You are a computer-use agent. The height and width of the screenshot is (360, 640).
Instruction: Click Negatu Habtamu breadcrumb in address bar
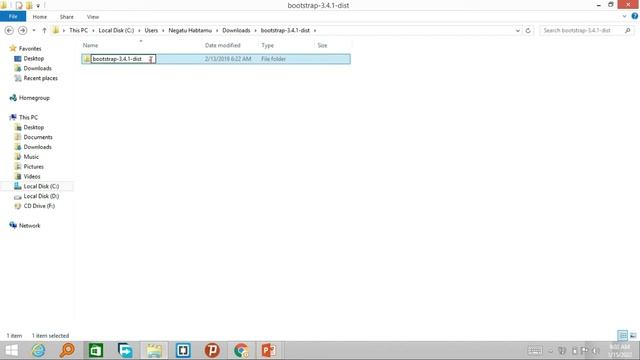point(190,31)
